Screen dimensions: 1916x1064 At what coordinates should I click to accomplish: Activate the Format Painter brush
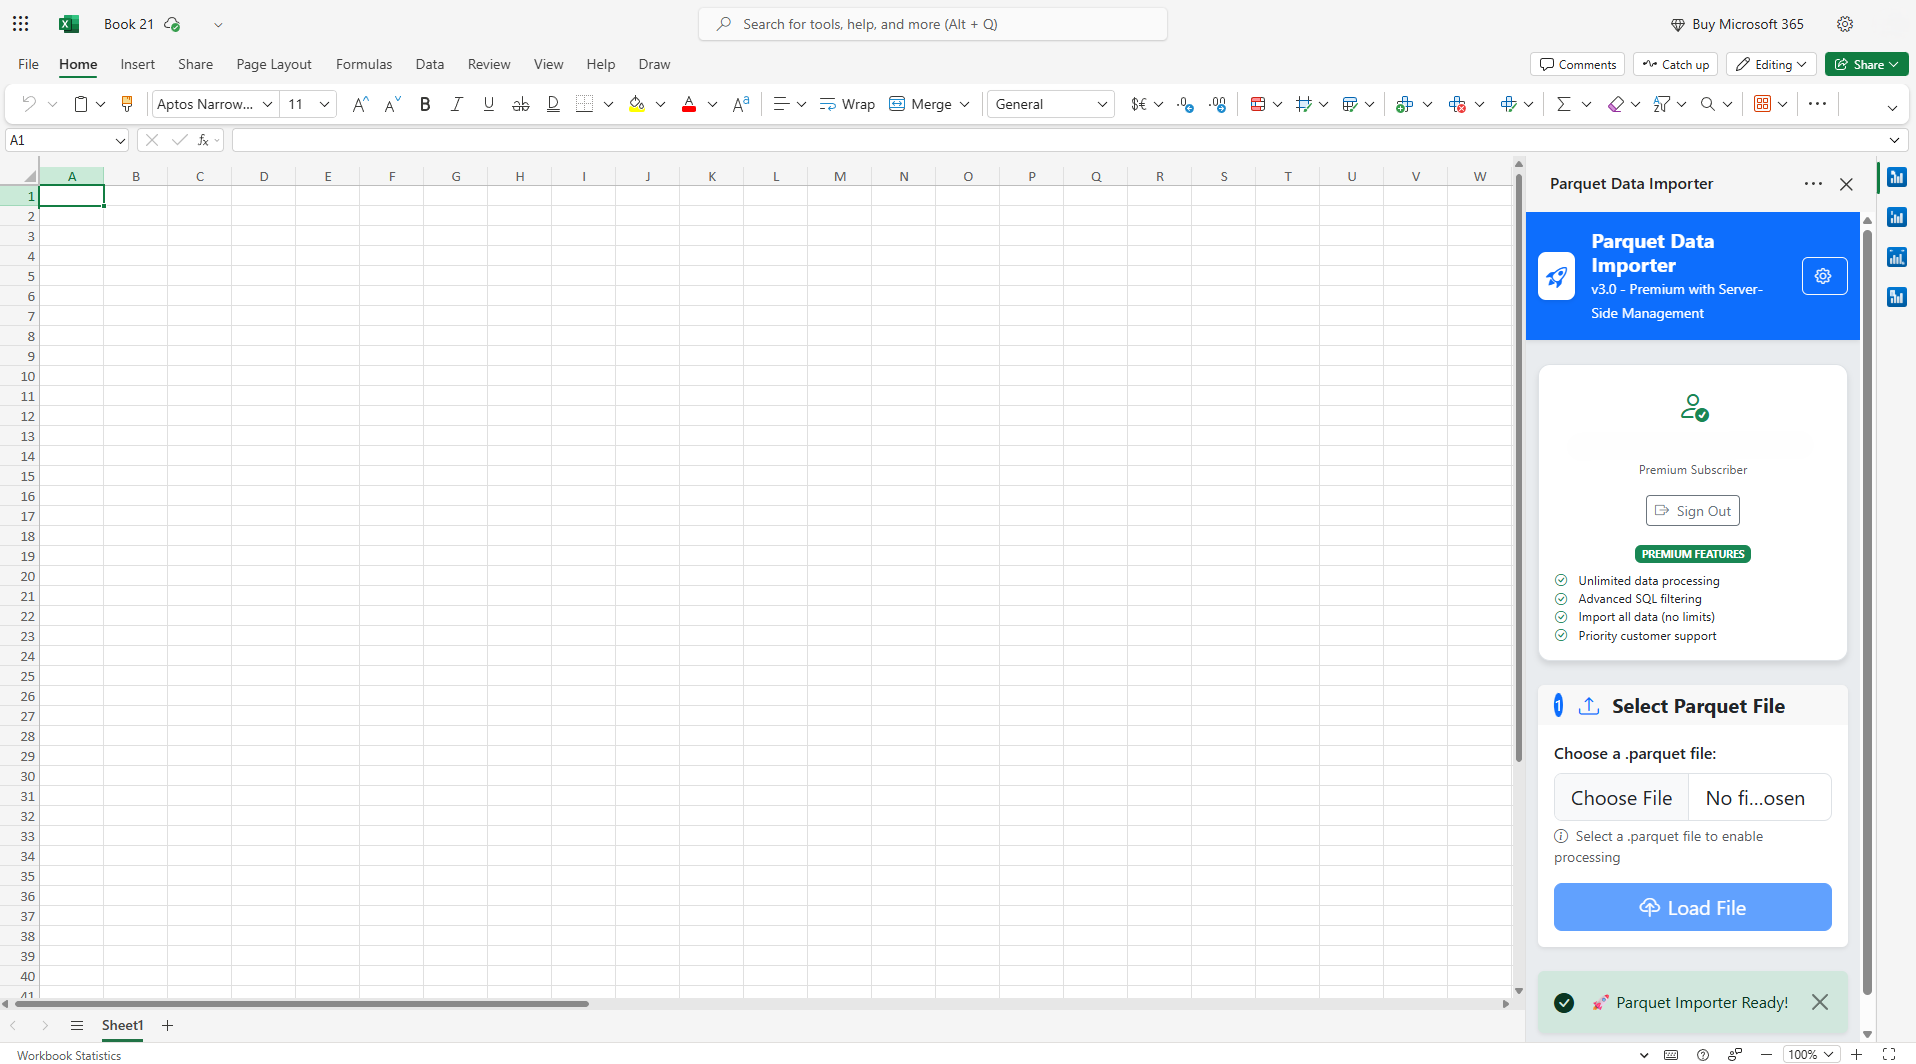[x=127, y=104]
